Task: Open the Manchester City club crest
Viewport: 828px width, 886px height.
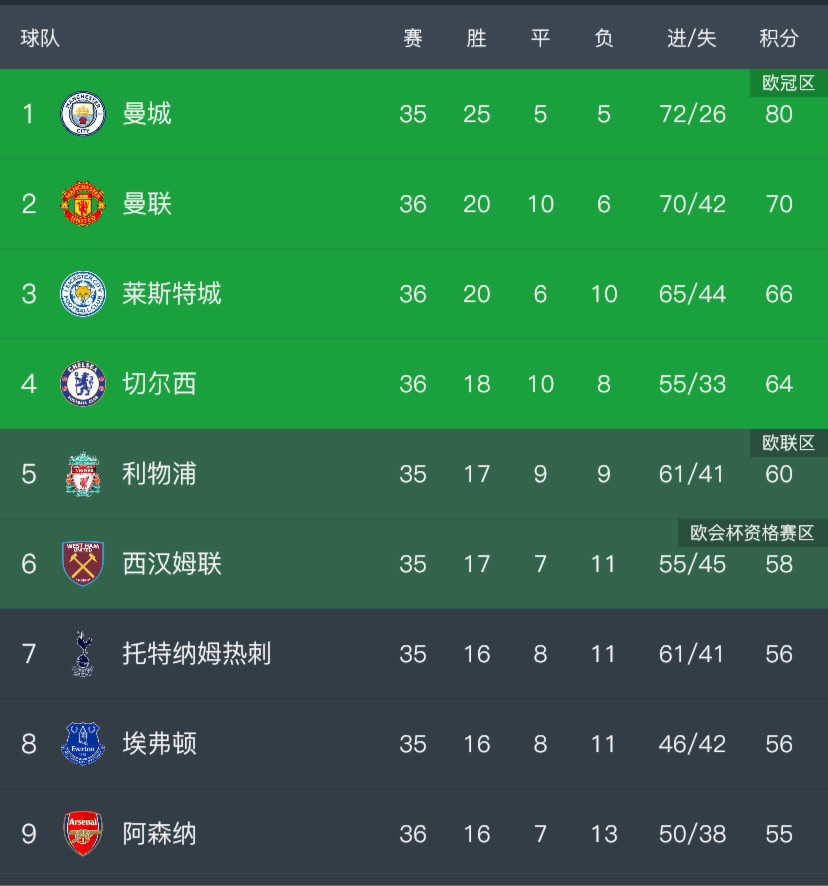Action: (83, 114)
